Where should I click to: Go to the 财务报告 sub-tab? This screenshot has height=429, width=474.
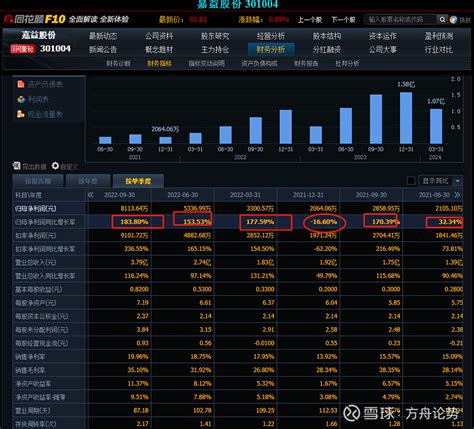coord(306,63)
